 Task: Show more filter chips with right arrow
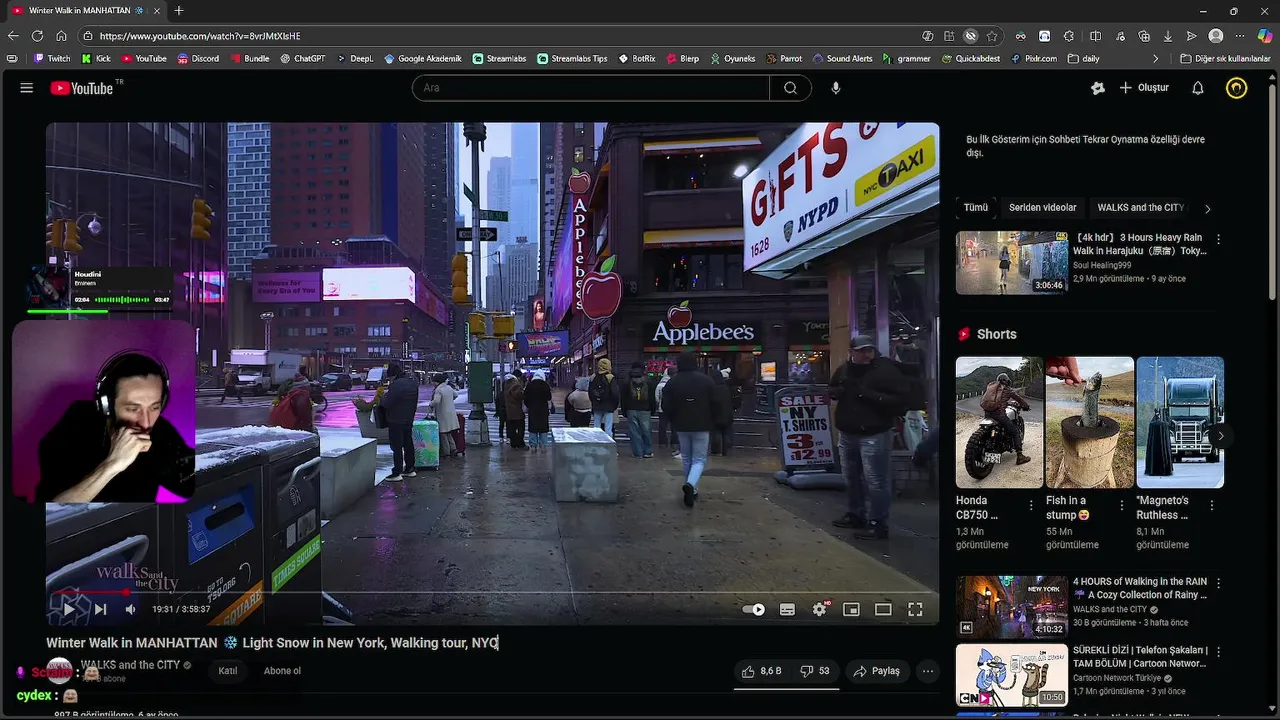coord(1207,209)
